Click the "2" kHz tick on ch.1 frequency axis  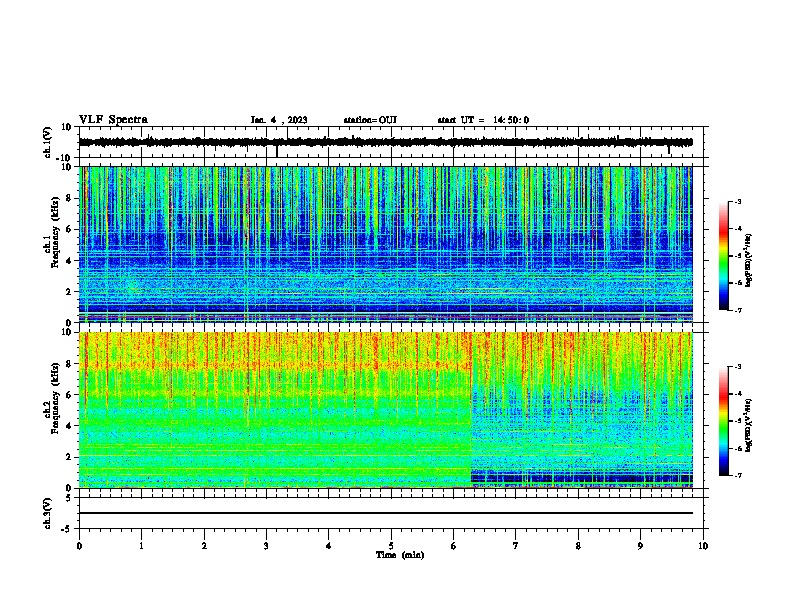point(69,292)
